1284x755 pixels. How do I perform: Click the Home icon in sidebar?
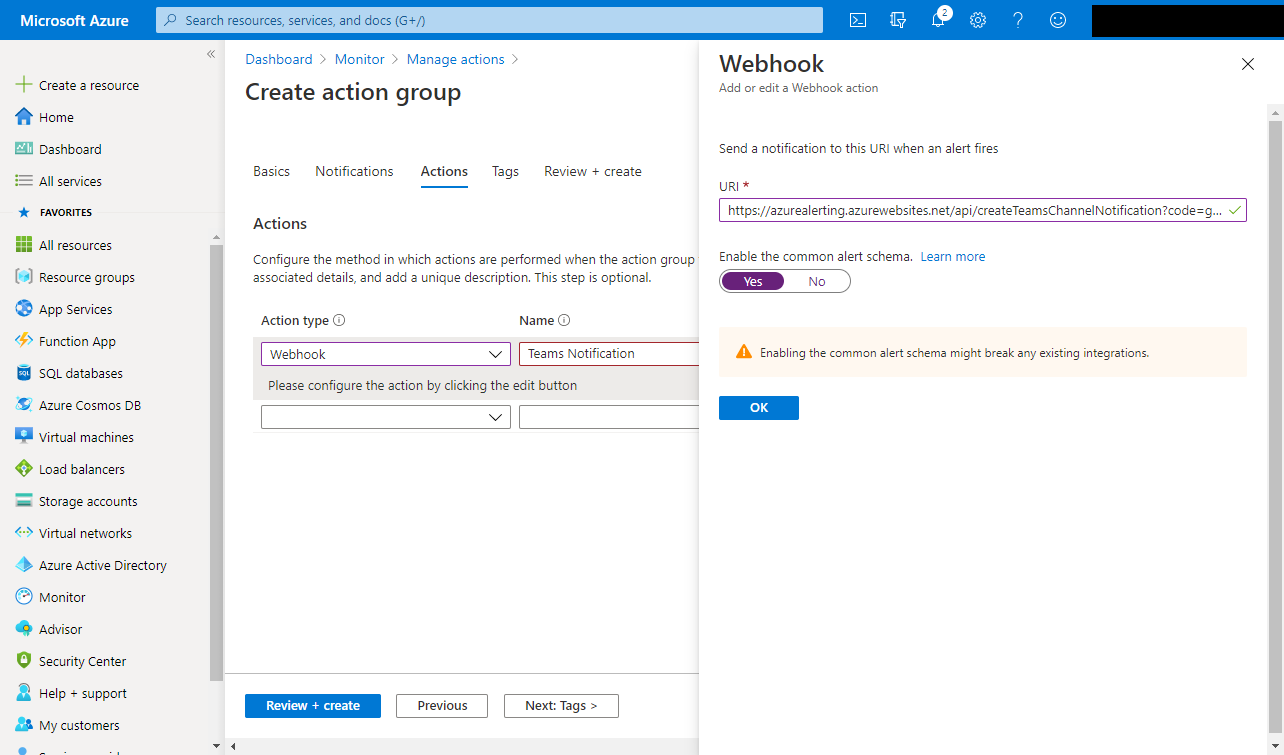pyautogui.click(x=24, y=117)
